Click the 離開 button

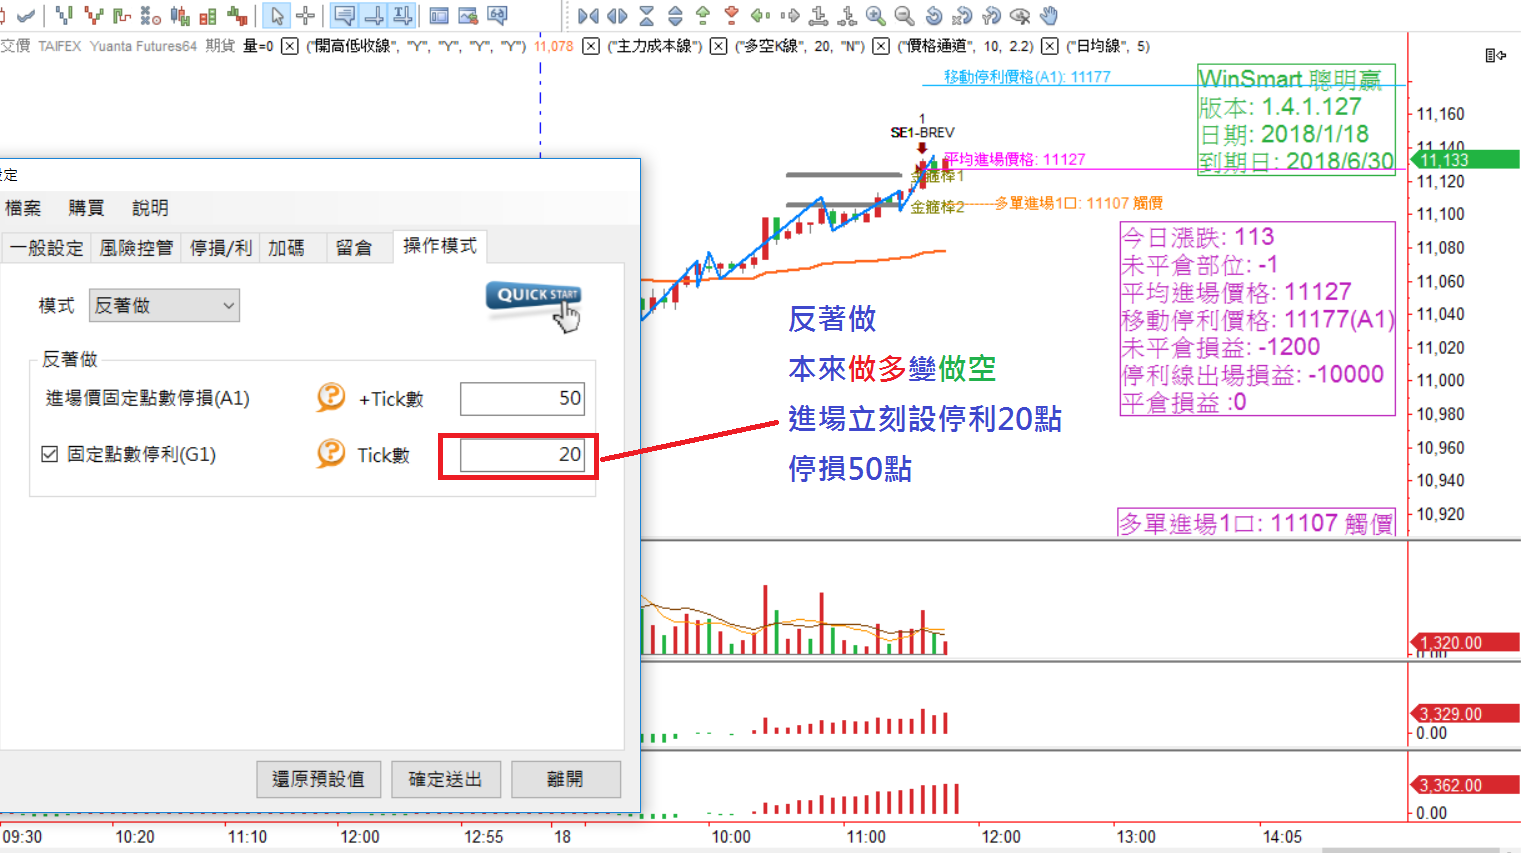[x=565, y=779]
